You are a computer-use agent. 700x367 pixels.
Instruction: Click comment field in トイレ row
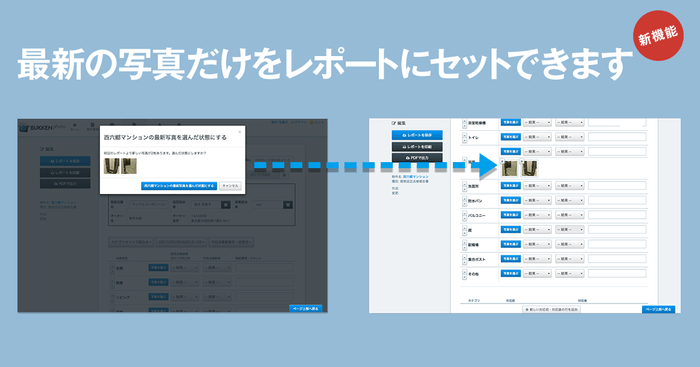coord(617,137)
